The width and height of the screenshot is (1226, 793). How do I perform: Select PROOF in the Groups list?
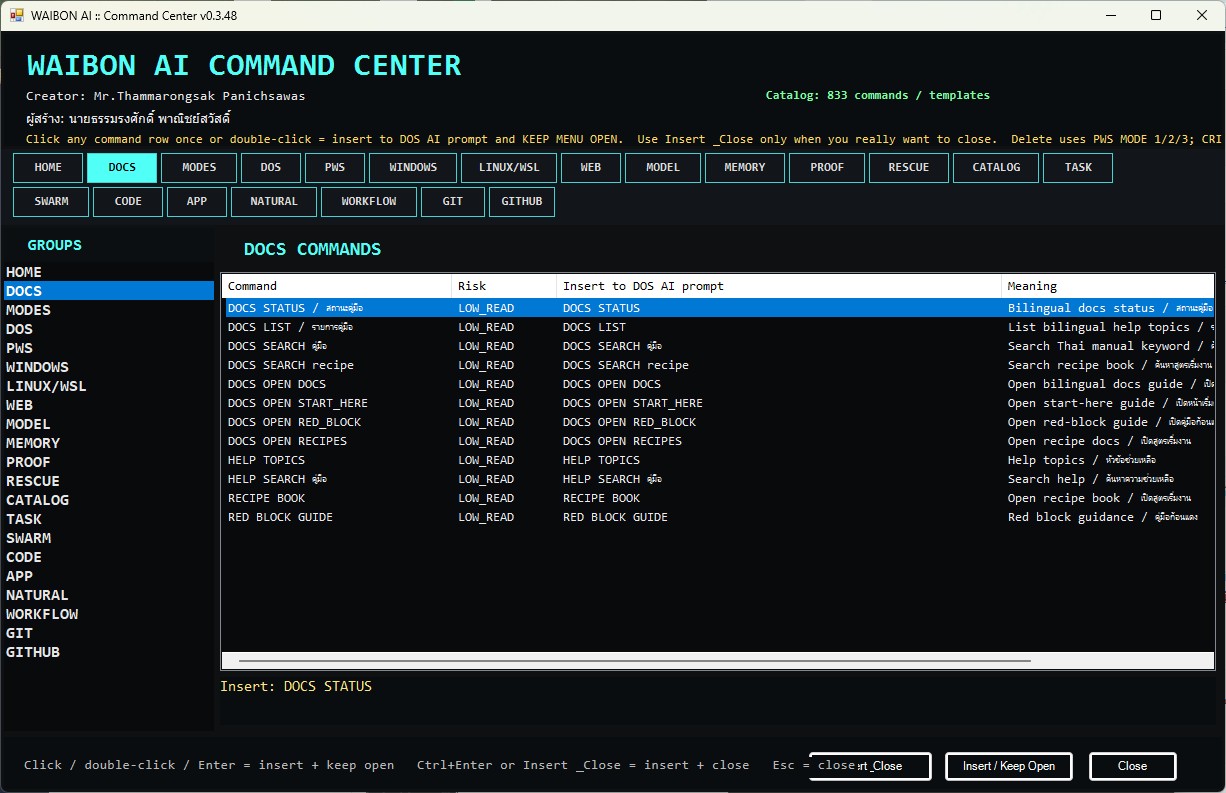[x=108, y=462]
